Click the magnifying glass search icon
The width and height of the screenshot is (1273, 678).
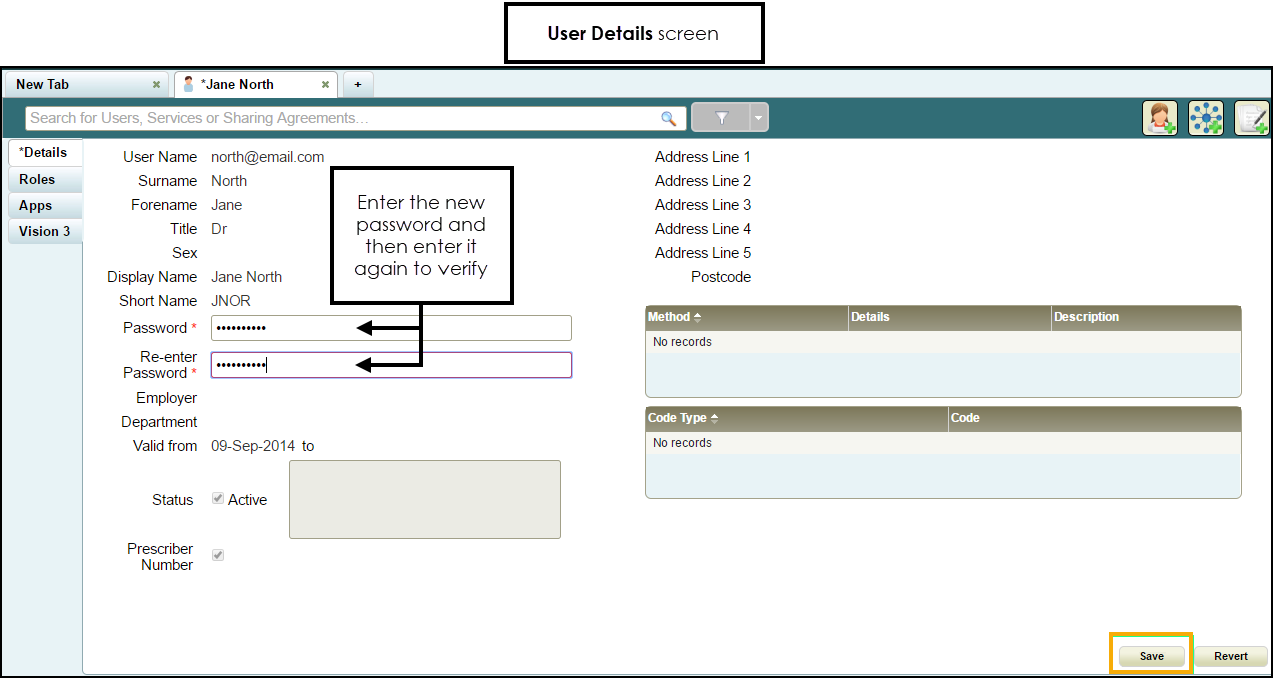pyautogui.click(x=669, y=118)
